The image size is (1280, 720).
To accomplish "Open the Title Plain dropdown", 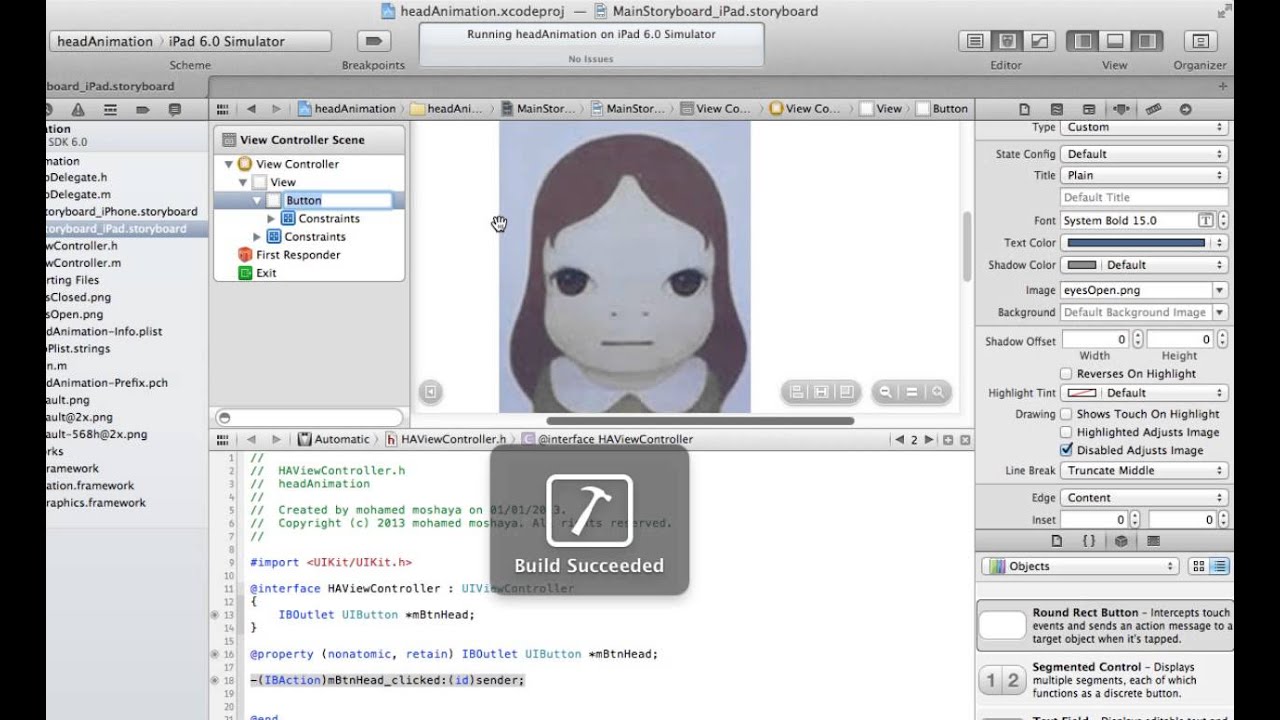I will click(1144, 175).
